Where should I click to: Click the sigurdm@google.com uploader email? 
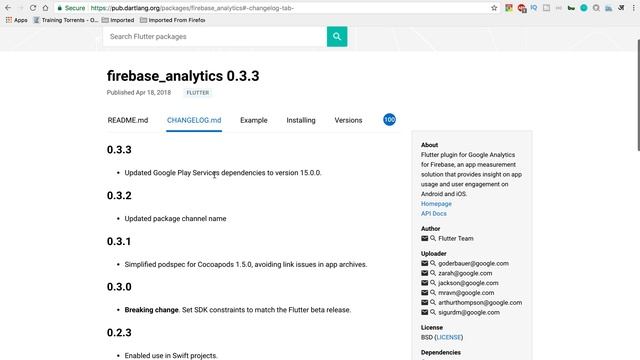point(469,312)
